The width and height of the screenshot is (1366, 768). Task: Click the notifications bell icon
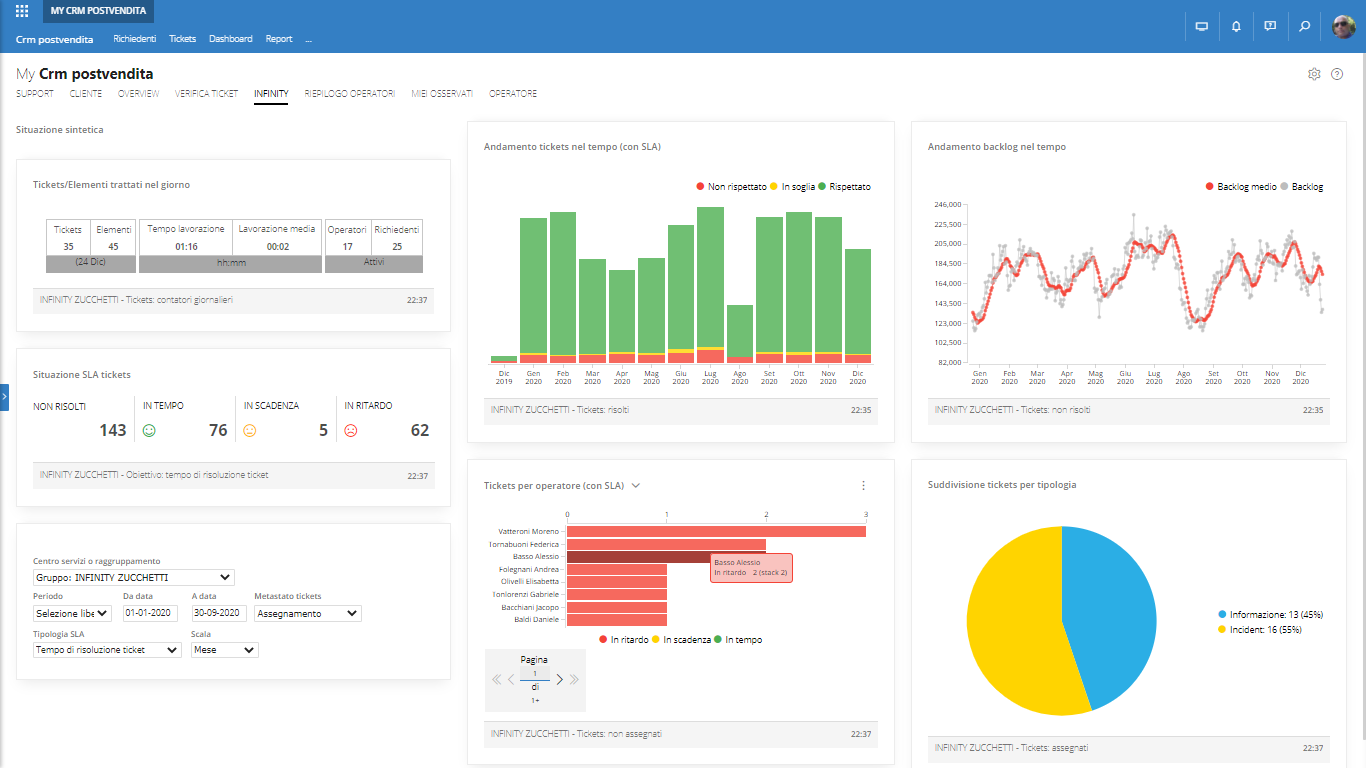pos(1236,26)
